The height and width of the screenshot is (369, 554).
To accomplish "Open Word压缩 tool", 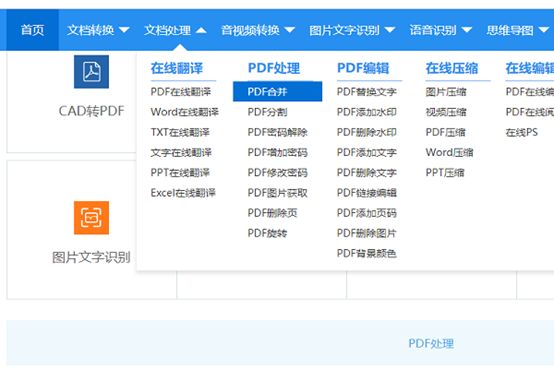I will tap(449, 152).
